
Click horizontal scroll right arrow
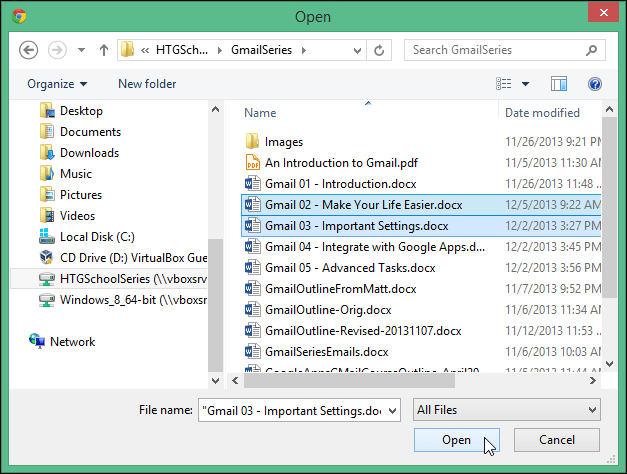coord(593,381)
